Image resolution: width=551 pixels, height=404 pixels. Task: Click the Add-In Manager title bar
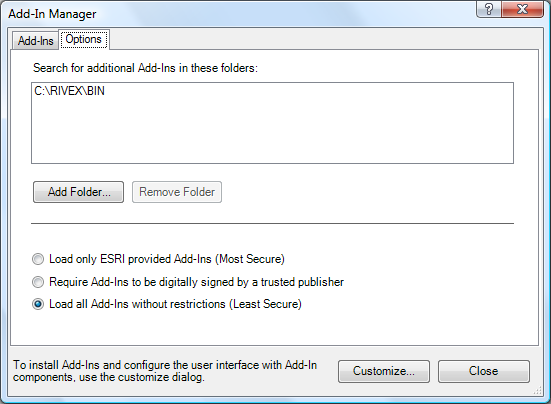pos(239,14)
